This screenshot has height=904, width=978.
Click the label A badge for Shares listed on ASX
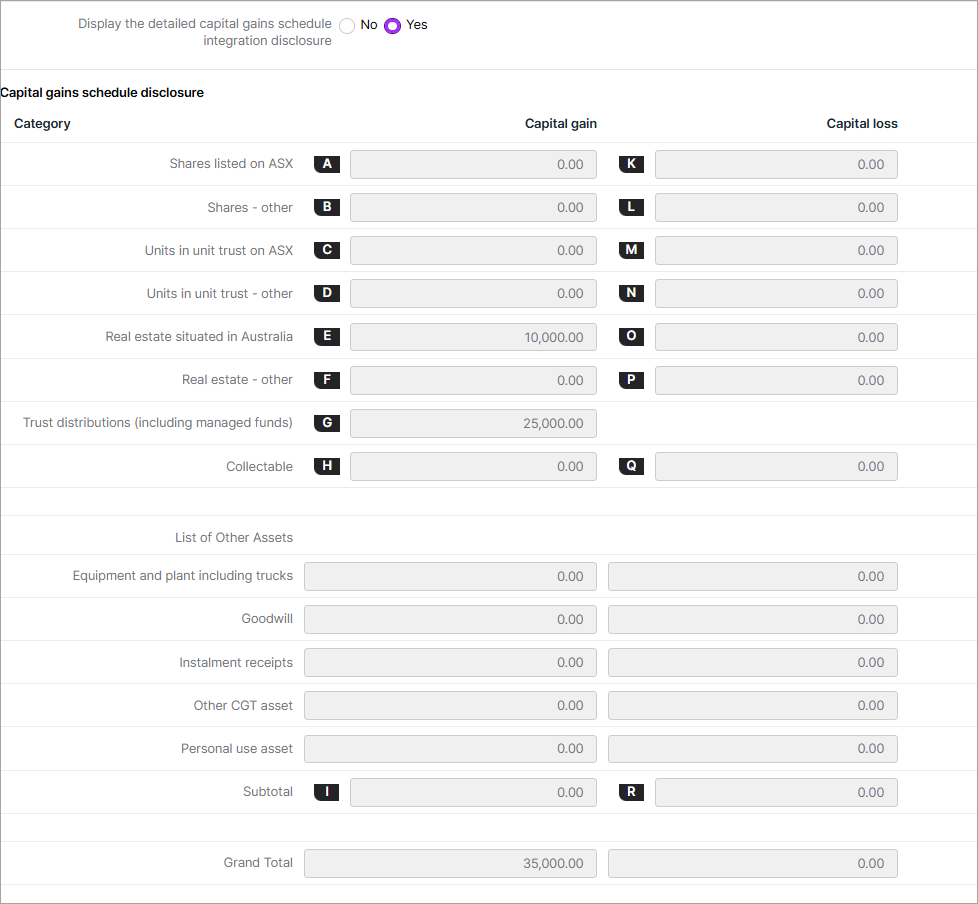327,164
